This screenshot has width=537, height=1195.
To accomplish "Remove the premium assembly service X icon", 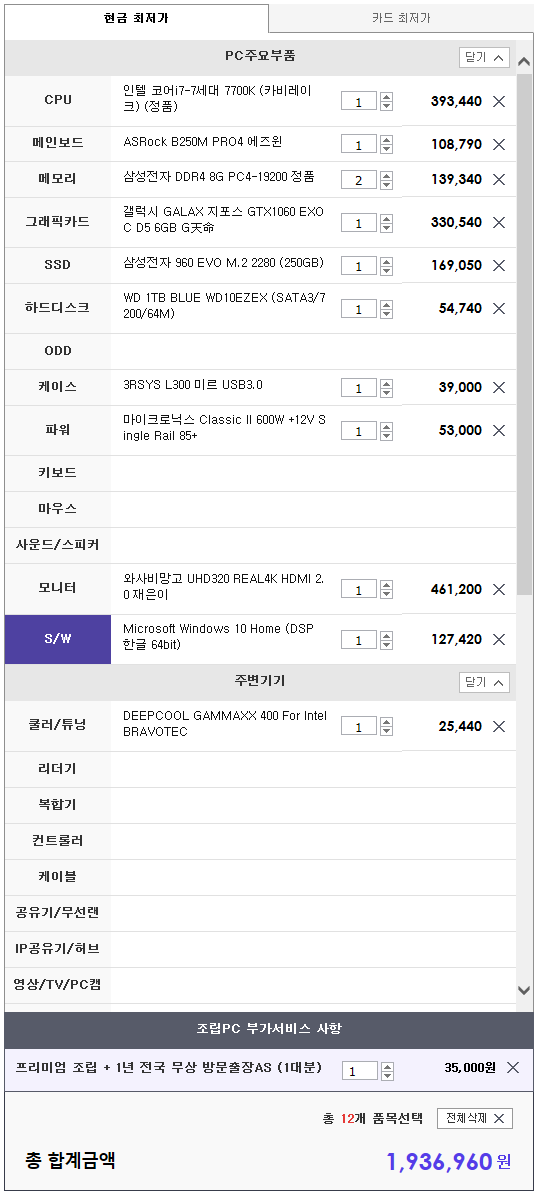I will point(513,1068).
